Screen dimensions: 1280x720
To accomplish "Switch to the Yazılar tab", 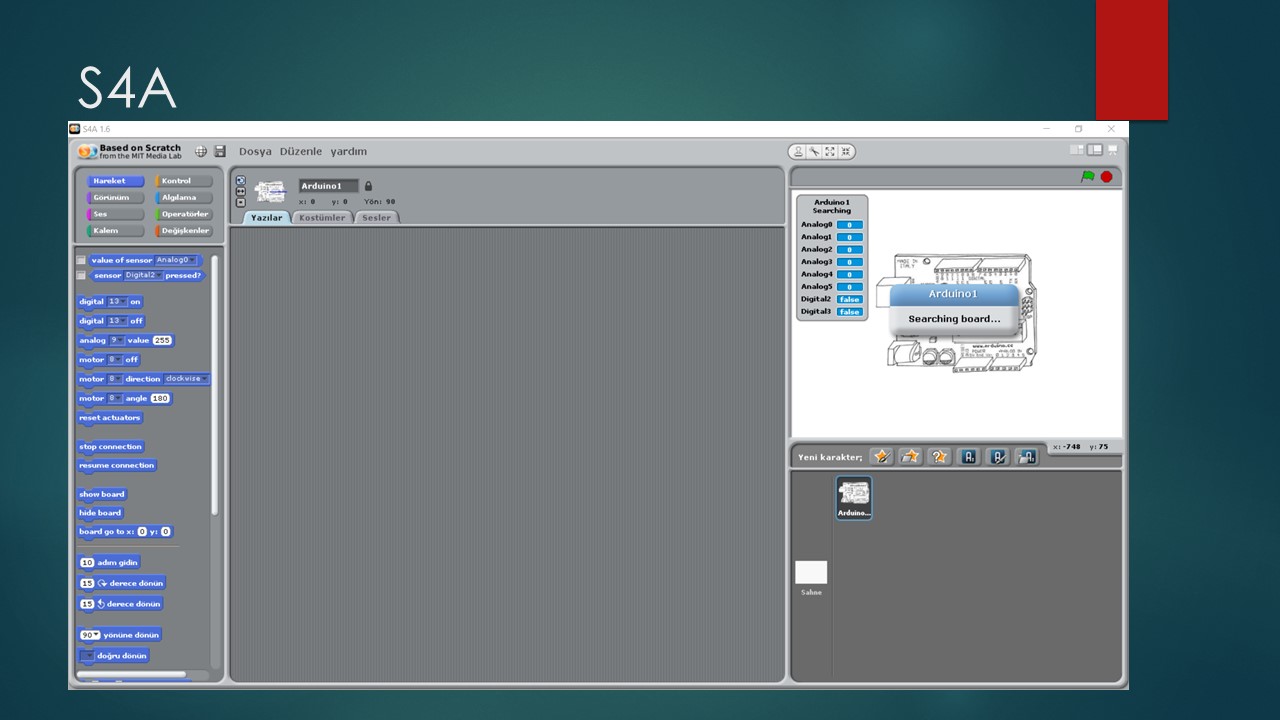I will click(x=267, y=217).
